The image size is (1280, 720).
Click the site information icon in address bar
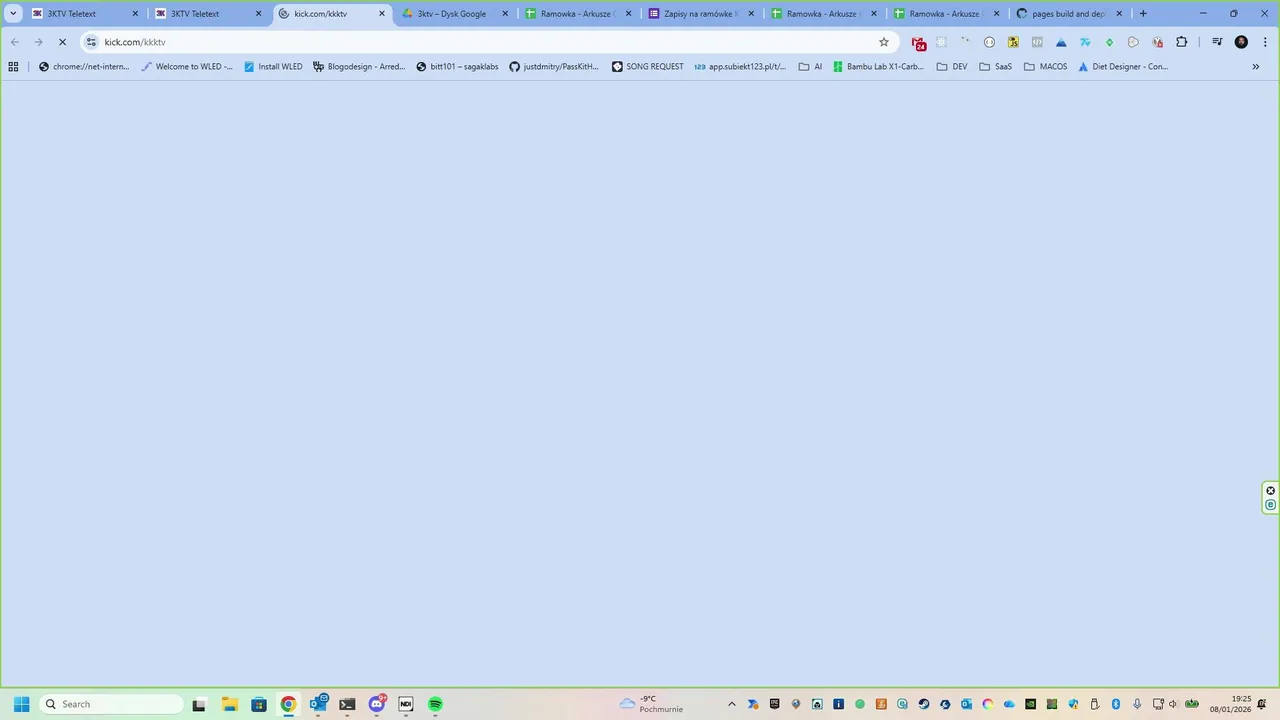92,42
